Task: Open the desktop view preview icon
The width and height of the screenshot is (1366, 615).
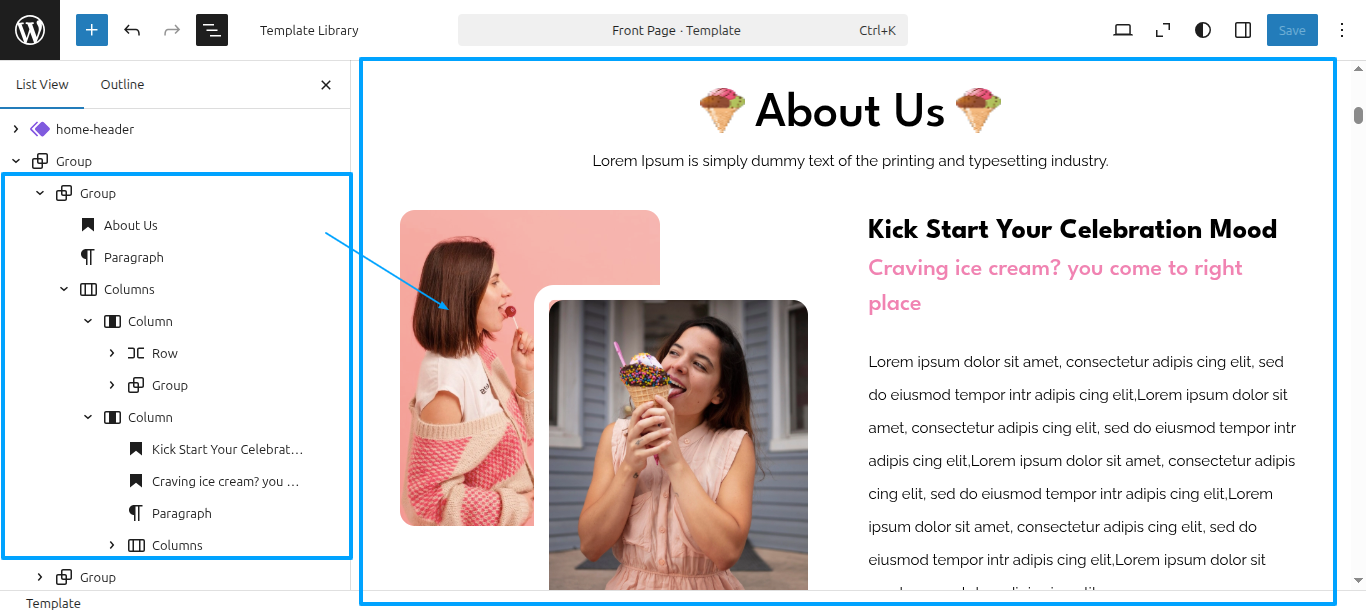Action: coord(1123,30)
